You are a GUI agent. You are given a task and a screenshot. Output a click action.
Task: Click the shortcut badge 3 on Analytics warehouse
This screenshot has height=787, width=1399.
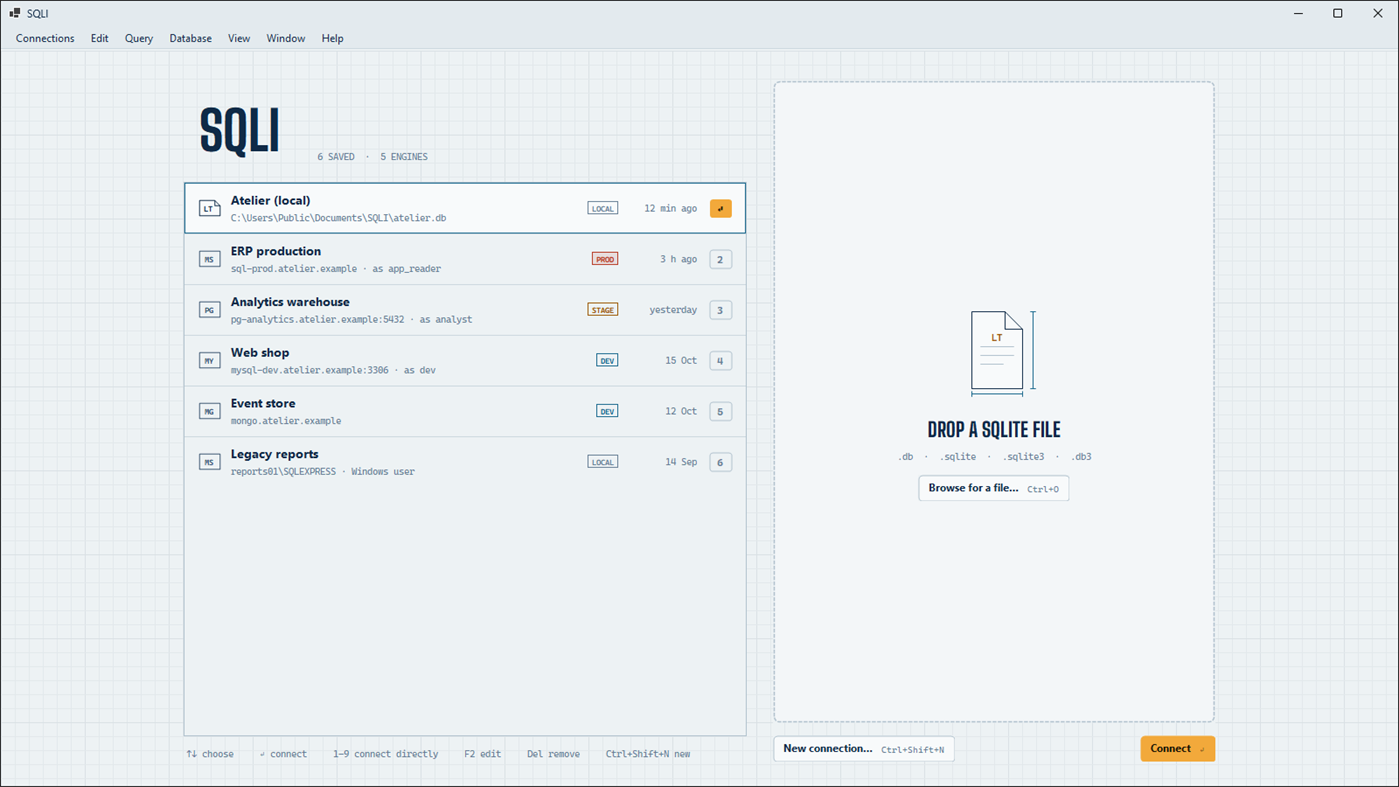coord(720,310)
